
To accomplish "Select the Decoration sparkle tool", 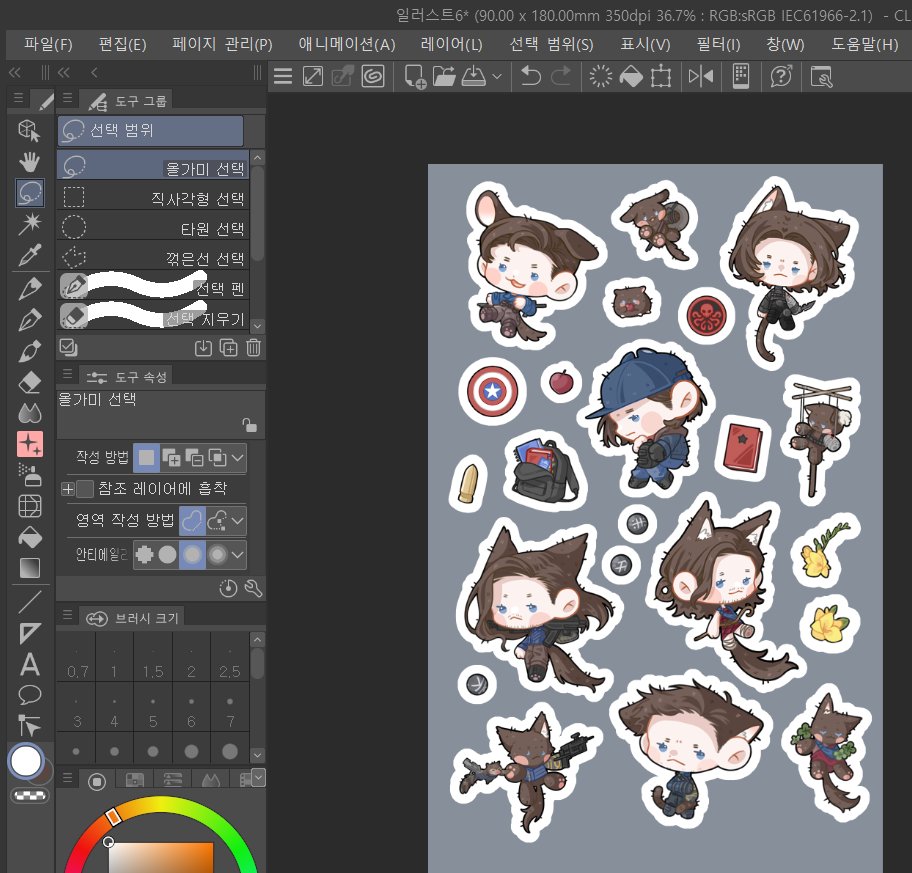I will (x=30, y=444).
